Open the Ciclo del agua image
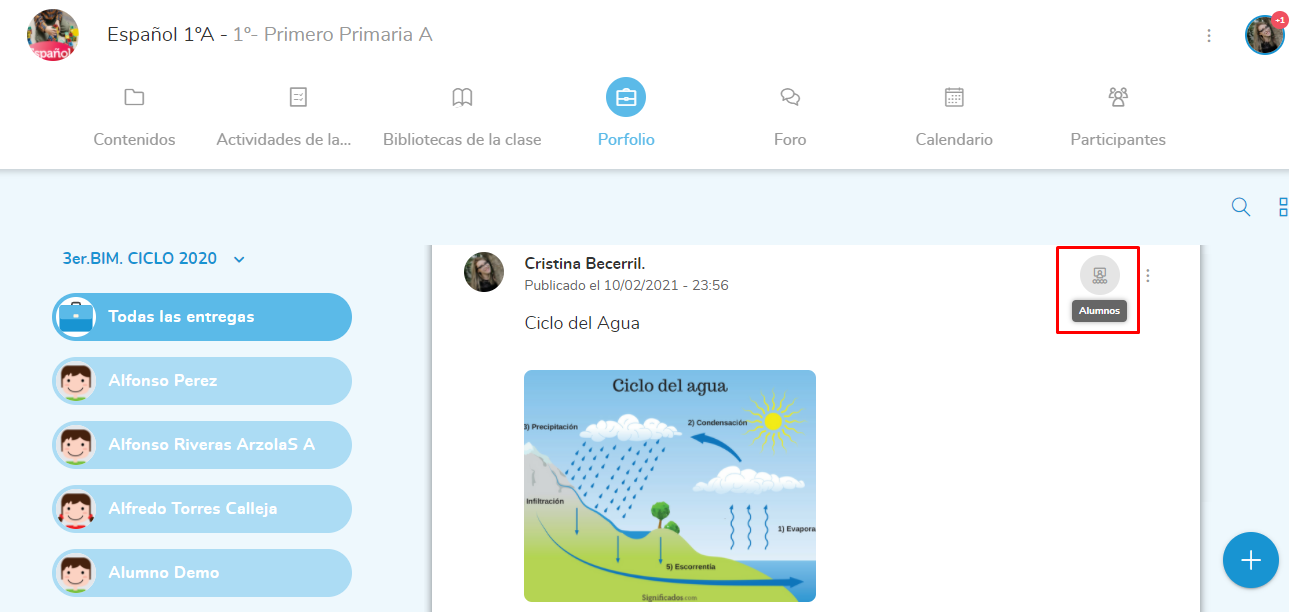Screen dimensions: 1289x612 click(670, 486)
